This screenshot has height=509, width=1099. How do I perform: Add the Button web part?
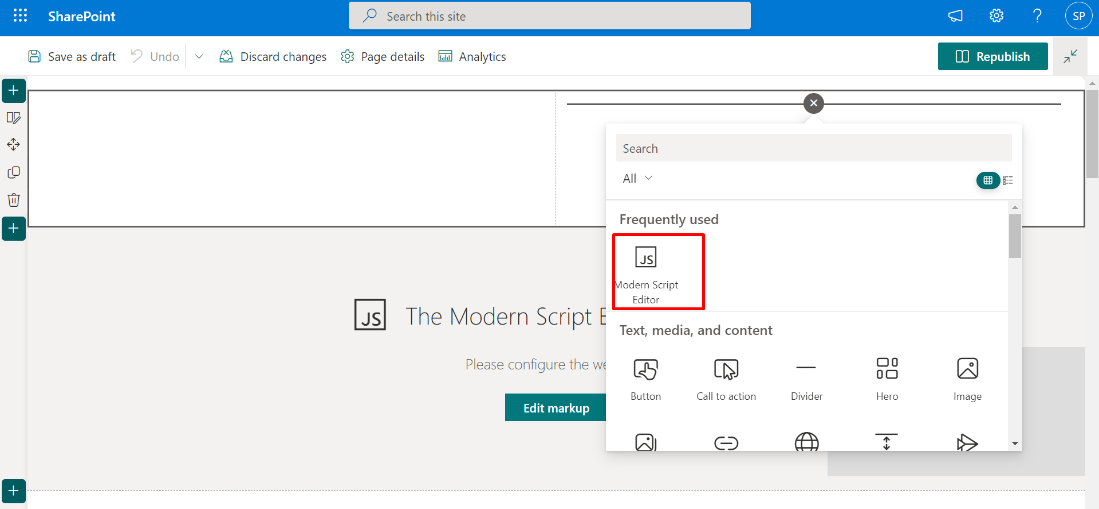pyautogui.click(x=646, y=379)
